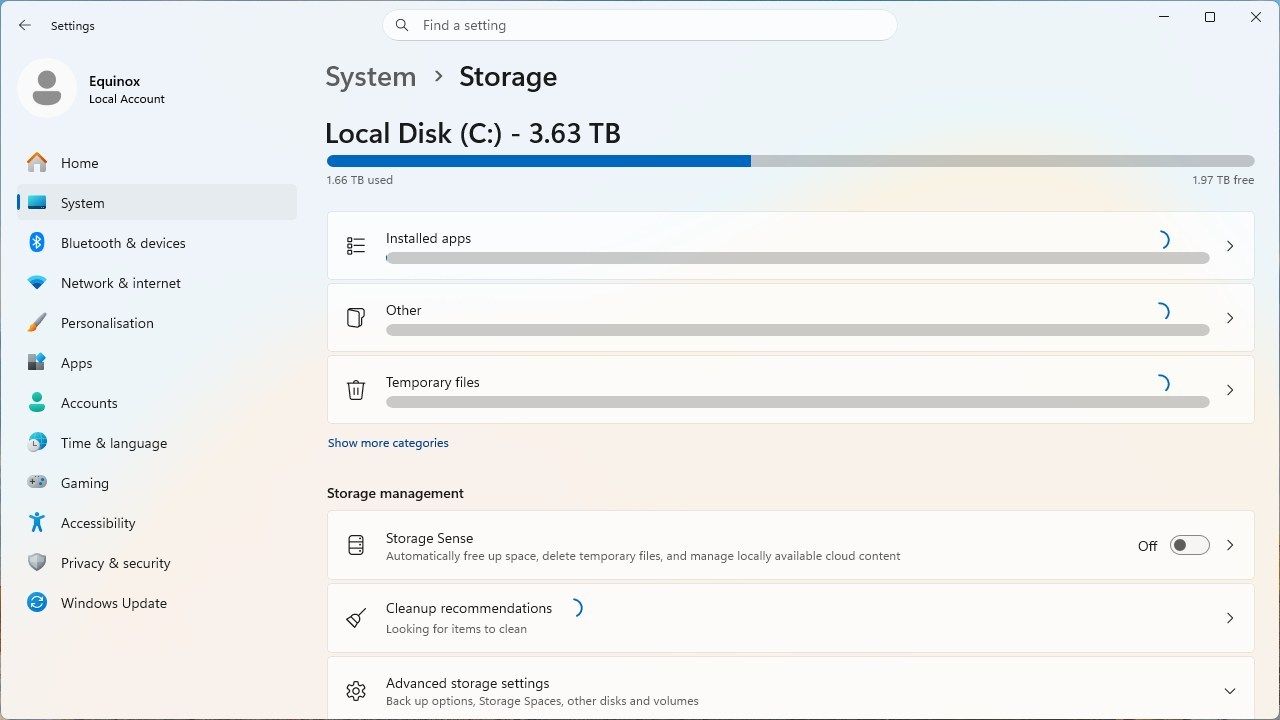
Task: Click the Temporary files trash icon
Action: coord(356,390)
